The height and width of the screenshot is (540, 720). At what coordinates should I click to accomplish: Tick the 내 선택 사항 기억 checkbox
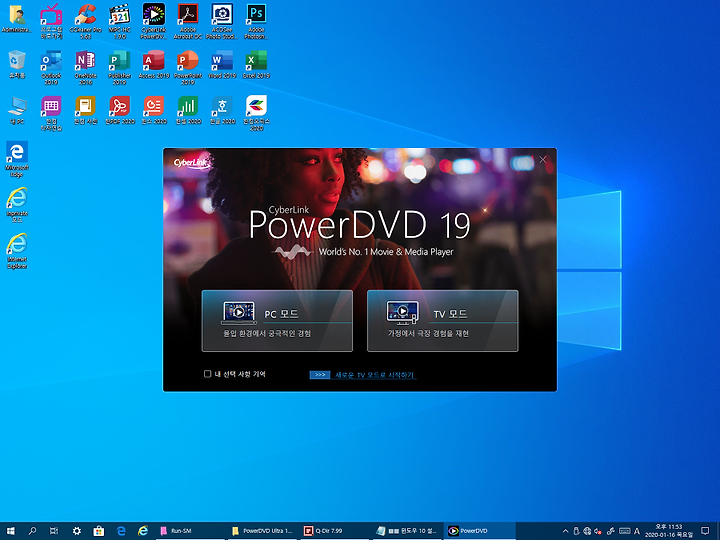208,374
